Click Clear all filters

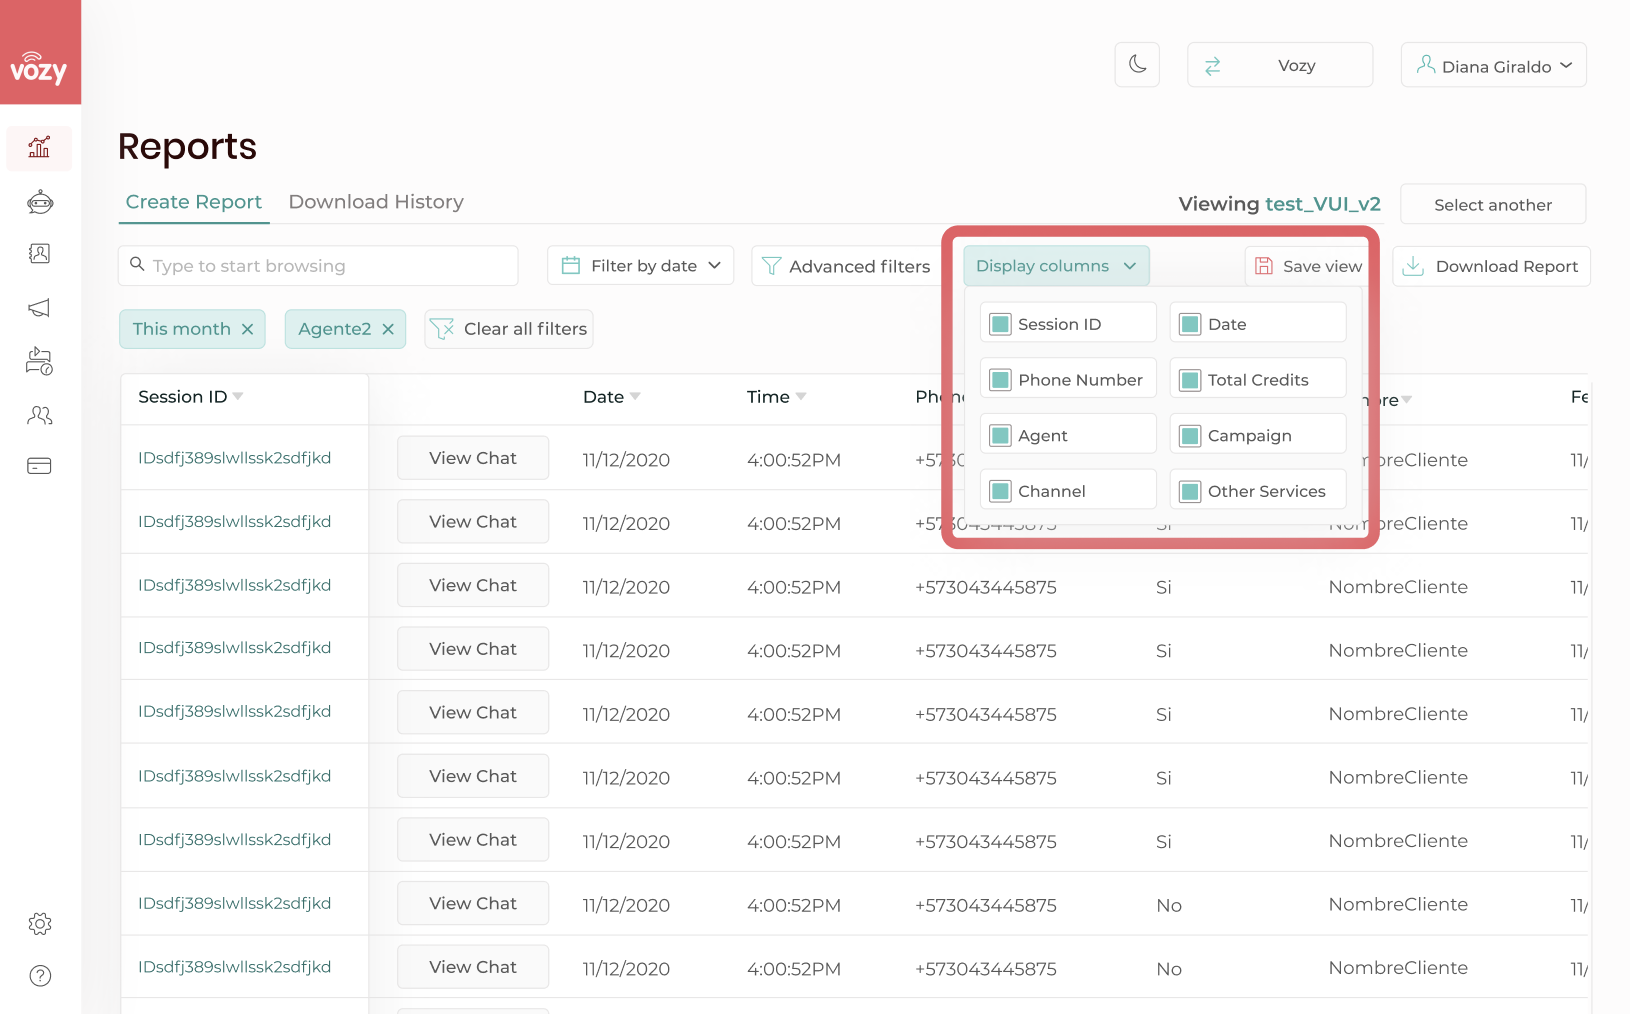pyautogui.click(x=509, y=329)
